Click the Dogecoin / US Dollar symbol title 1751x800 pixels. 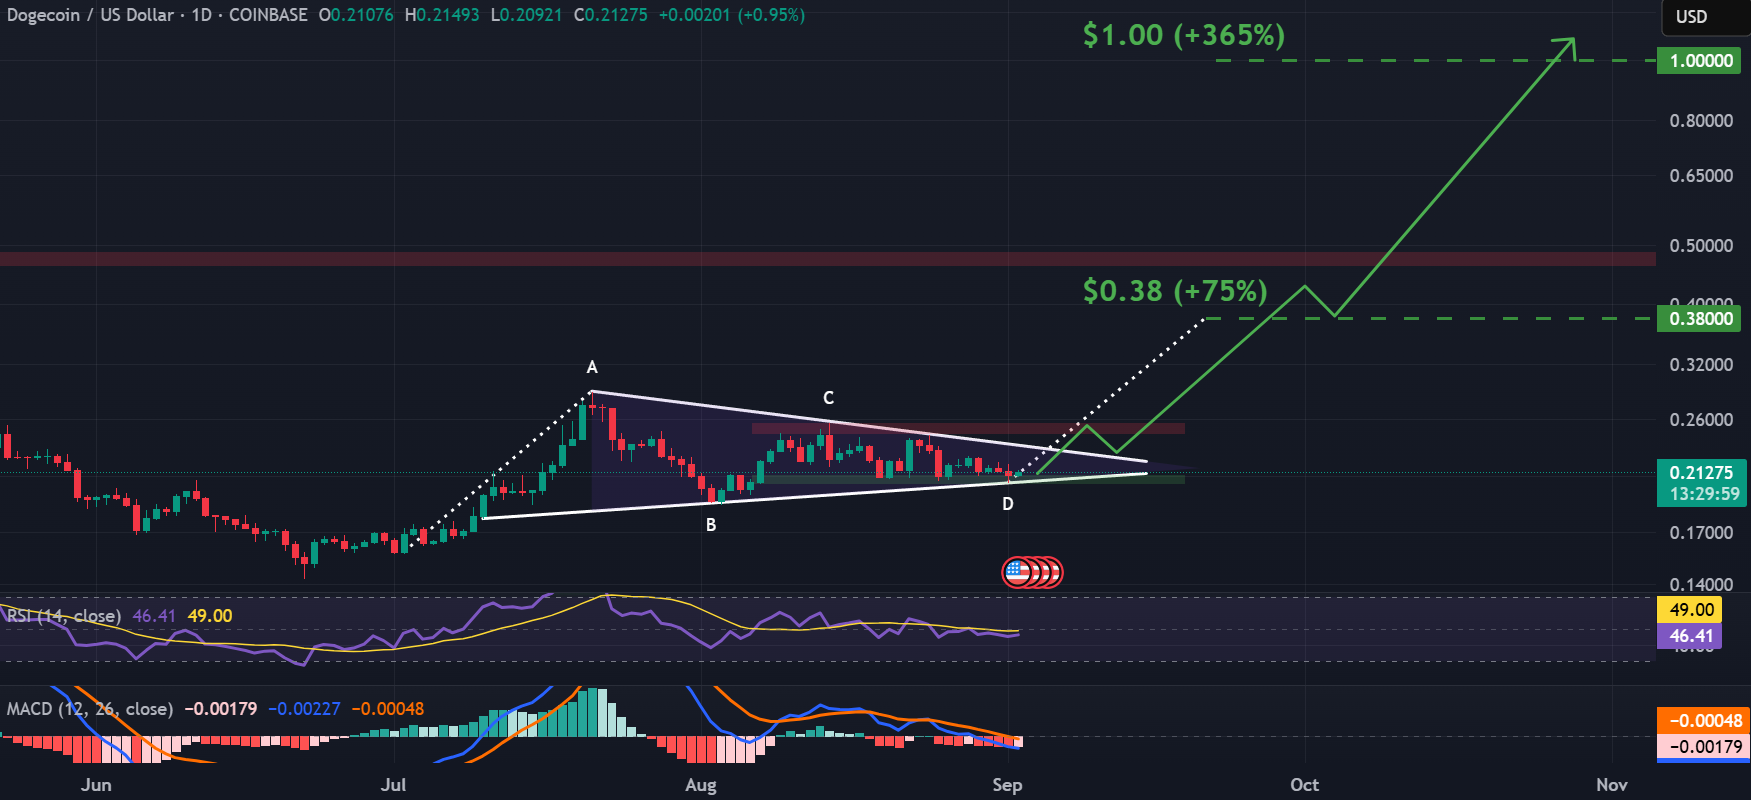tap(90, 15)
